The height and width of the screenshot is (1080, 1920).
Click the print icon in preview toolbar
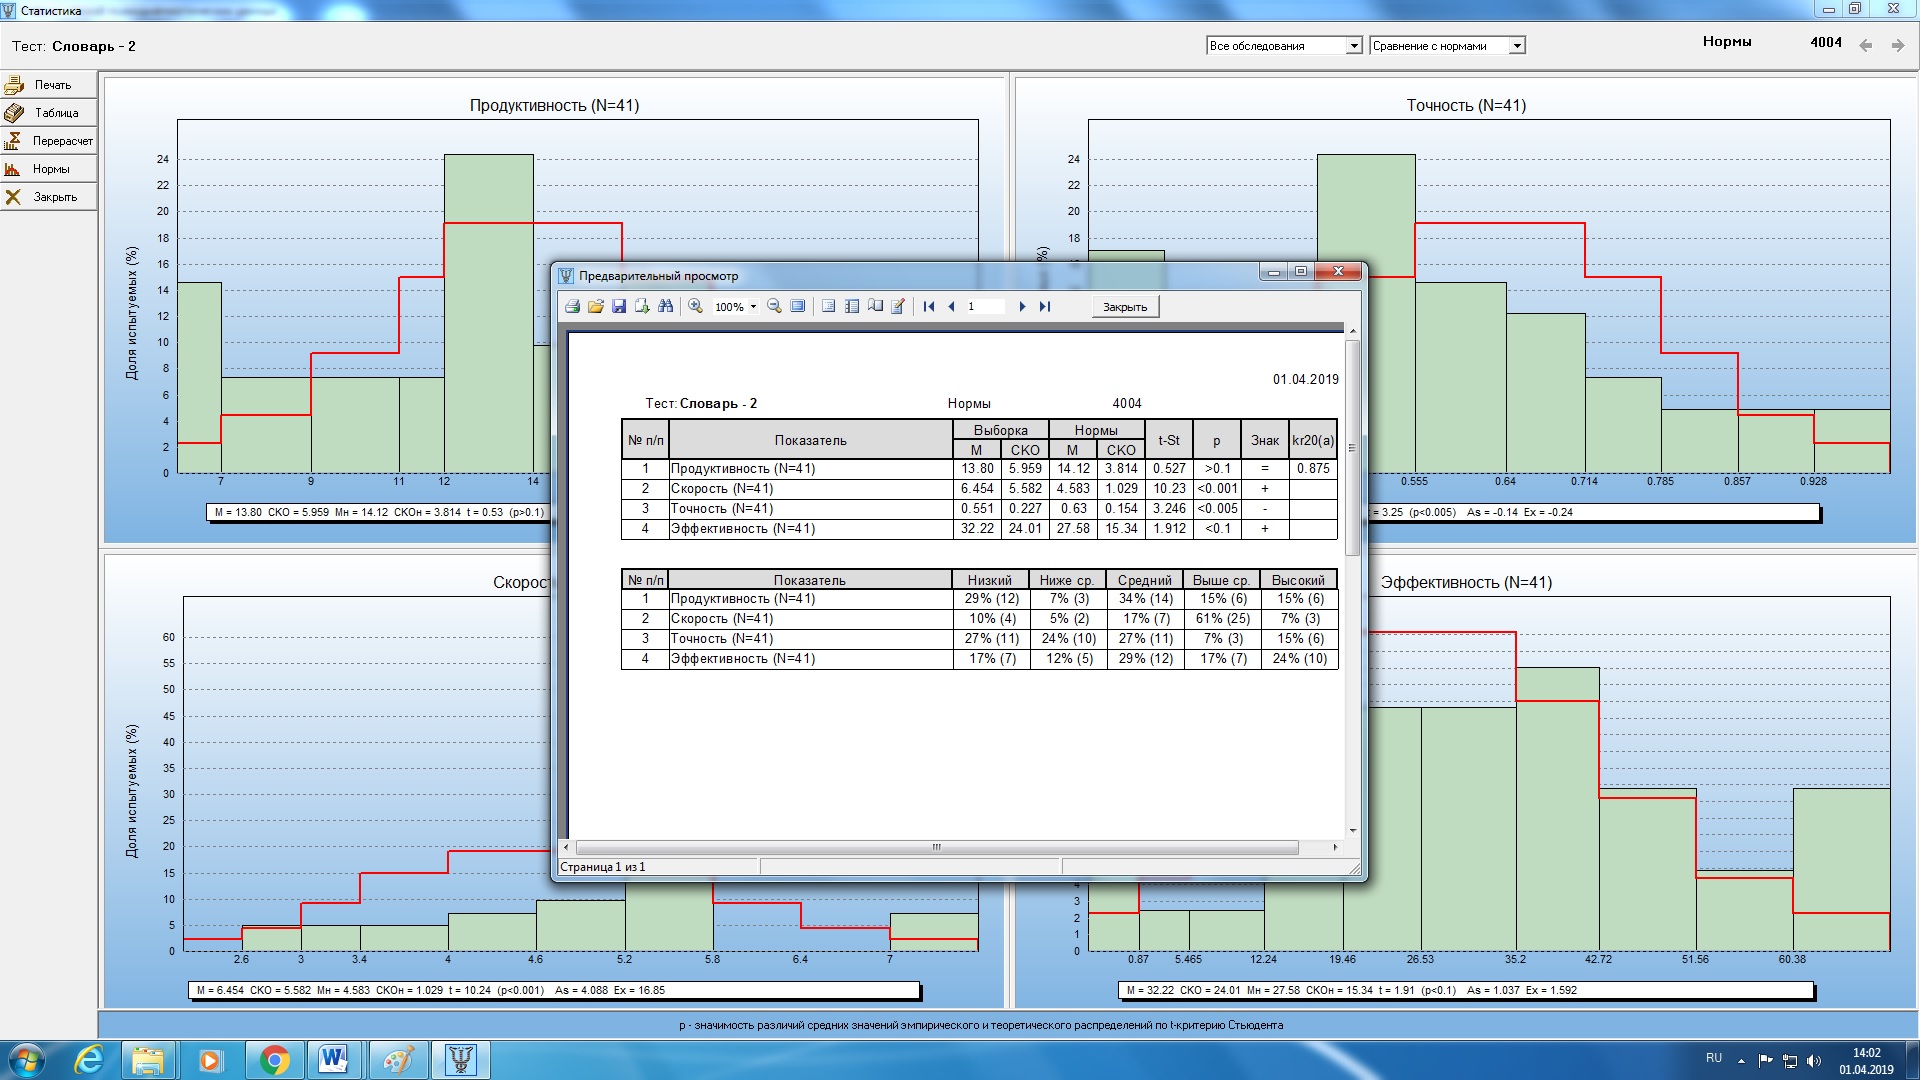tap(572, 307)
